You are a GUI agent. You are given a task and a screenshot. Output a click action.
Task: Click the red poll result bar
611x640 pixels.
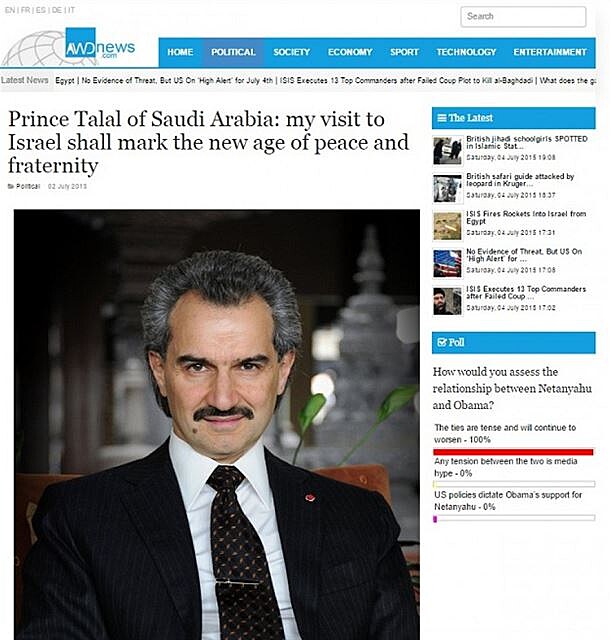[513, 452]
